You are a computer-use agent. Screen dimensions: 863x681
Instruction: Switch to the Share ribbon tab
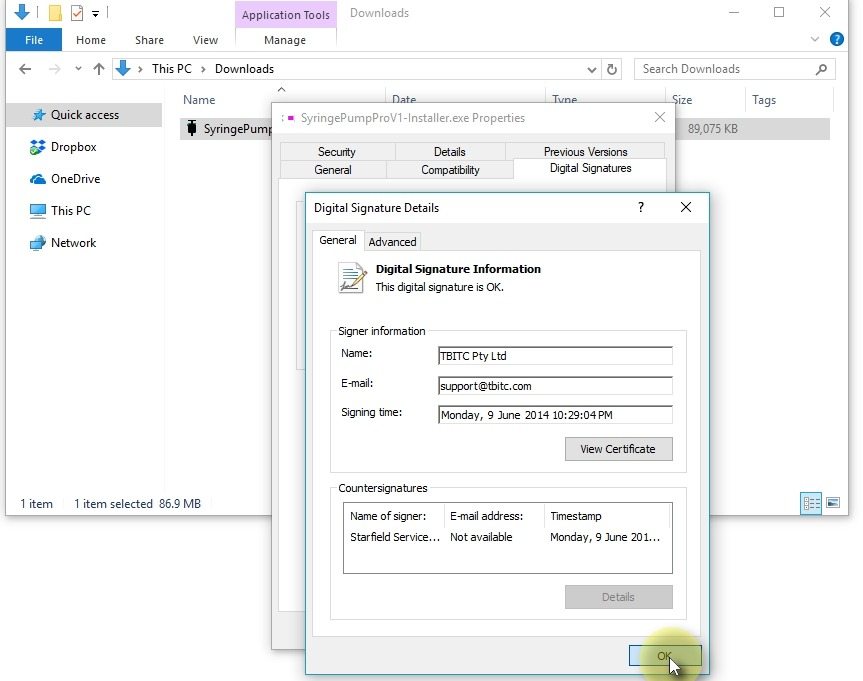pos(149,40)
